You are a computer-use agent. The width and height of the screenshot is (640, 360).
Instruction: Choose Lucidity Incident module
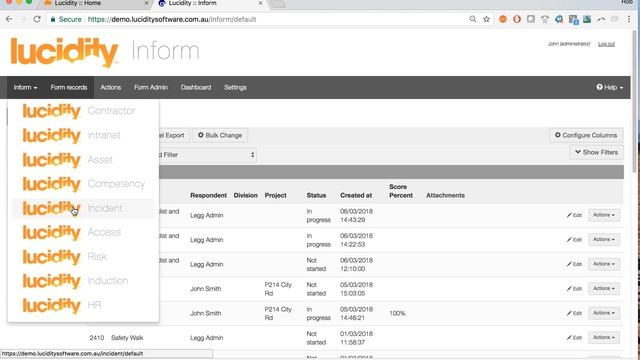click(x=83, y=208)
